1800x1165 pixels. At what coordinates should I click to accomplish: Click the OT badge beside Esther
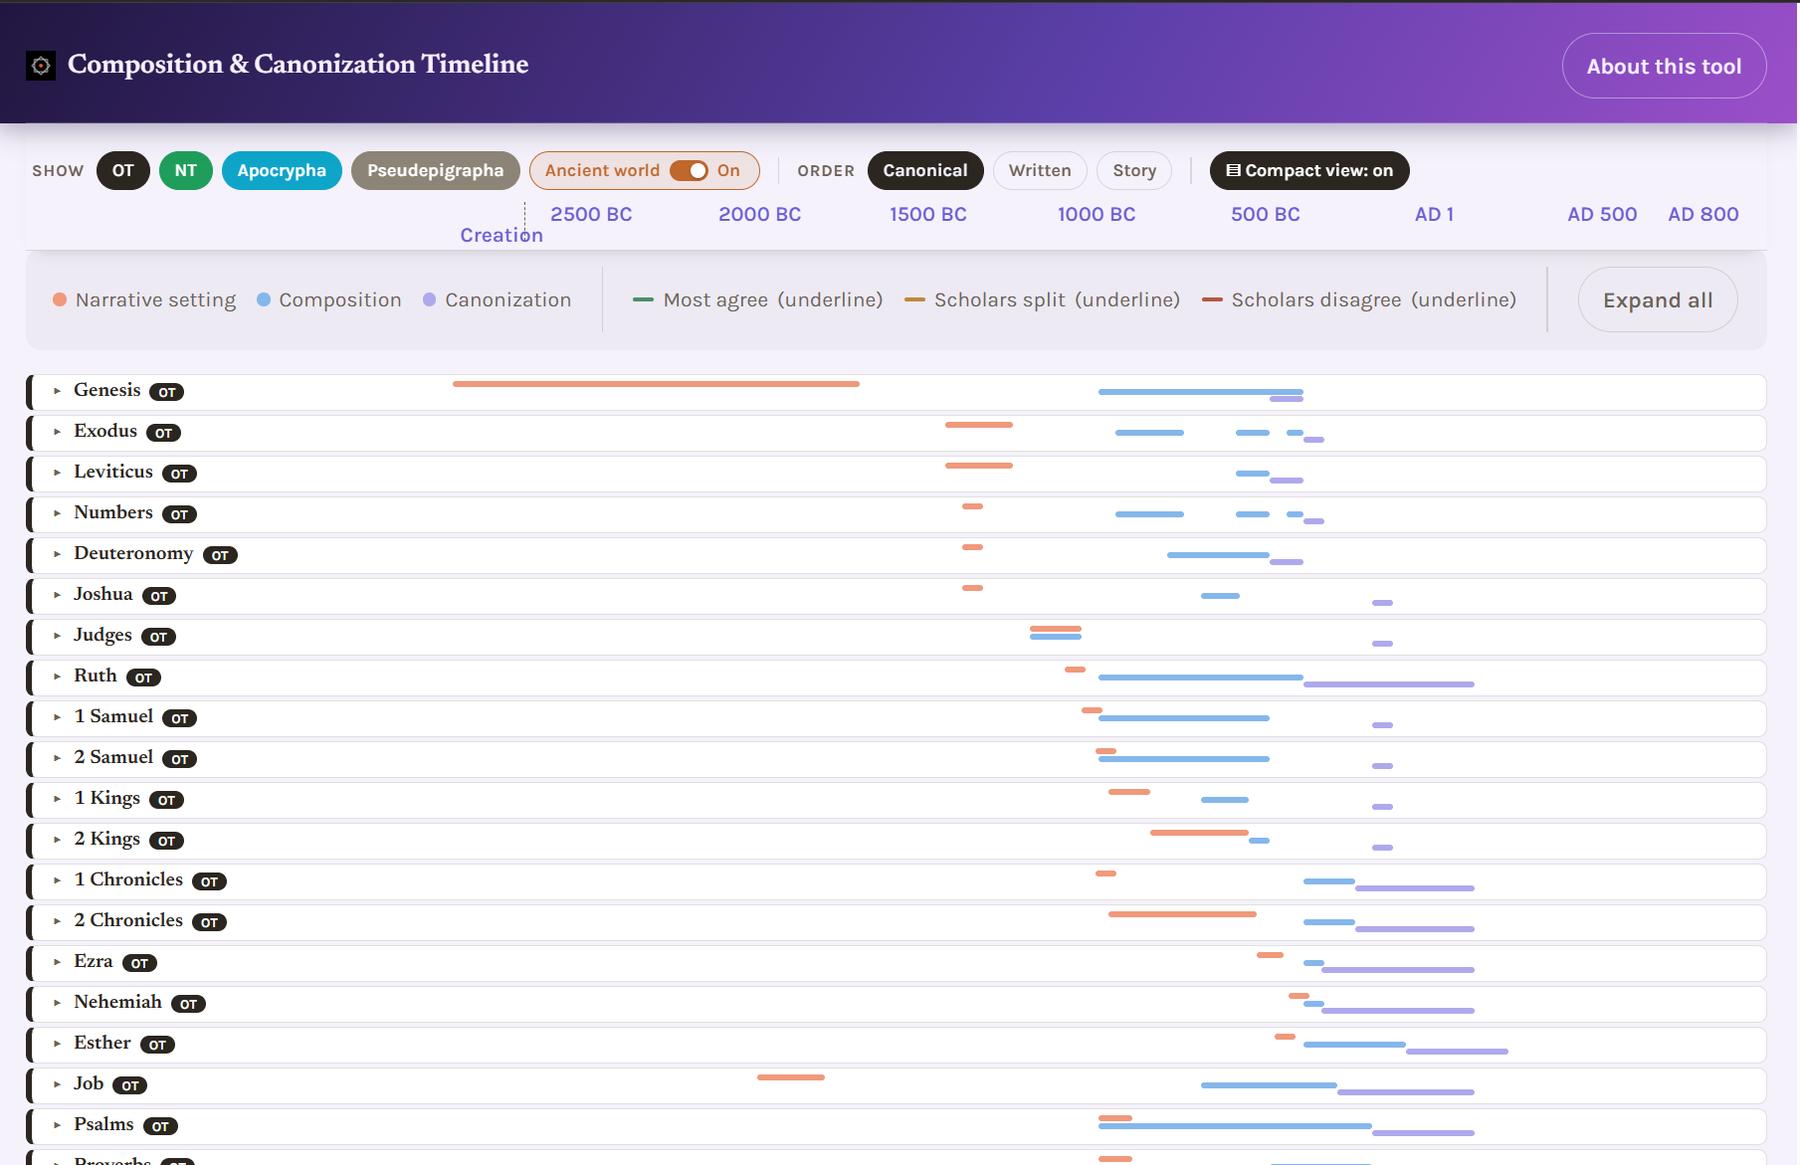coord(158,1045)
